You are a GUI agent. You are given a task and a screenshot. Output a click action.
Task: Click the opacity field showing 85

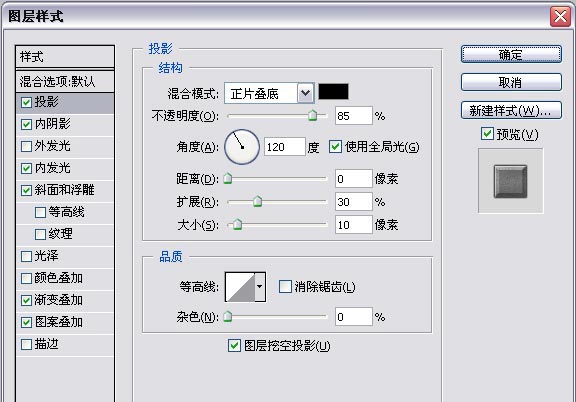(x=354, y=116)
